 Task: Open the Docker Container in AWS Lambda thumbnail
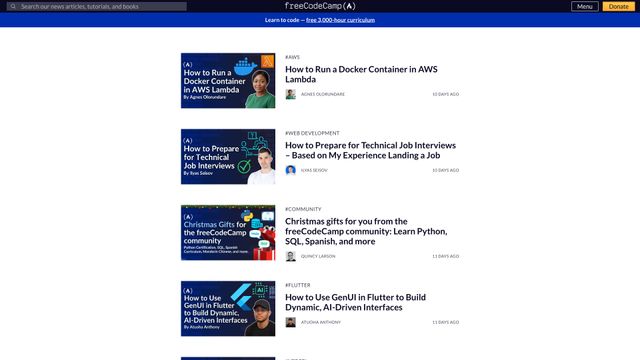228,80
